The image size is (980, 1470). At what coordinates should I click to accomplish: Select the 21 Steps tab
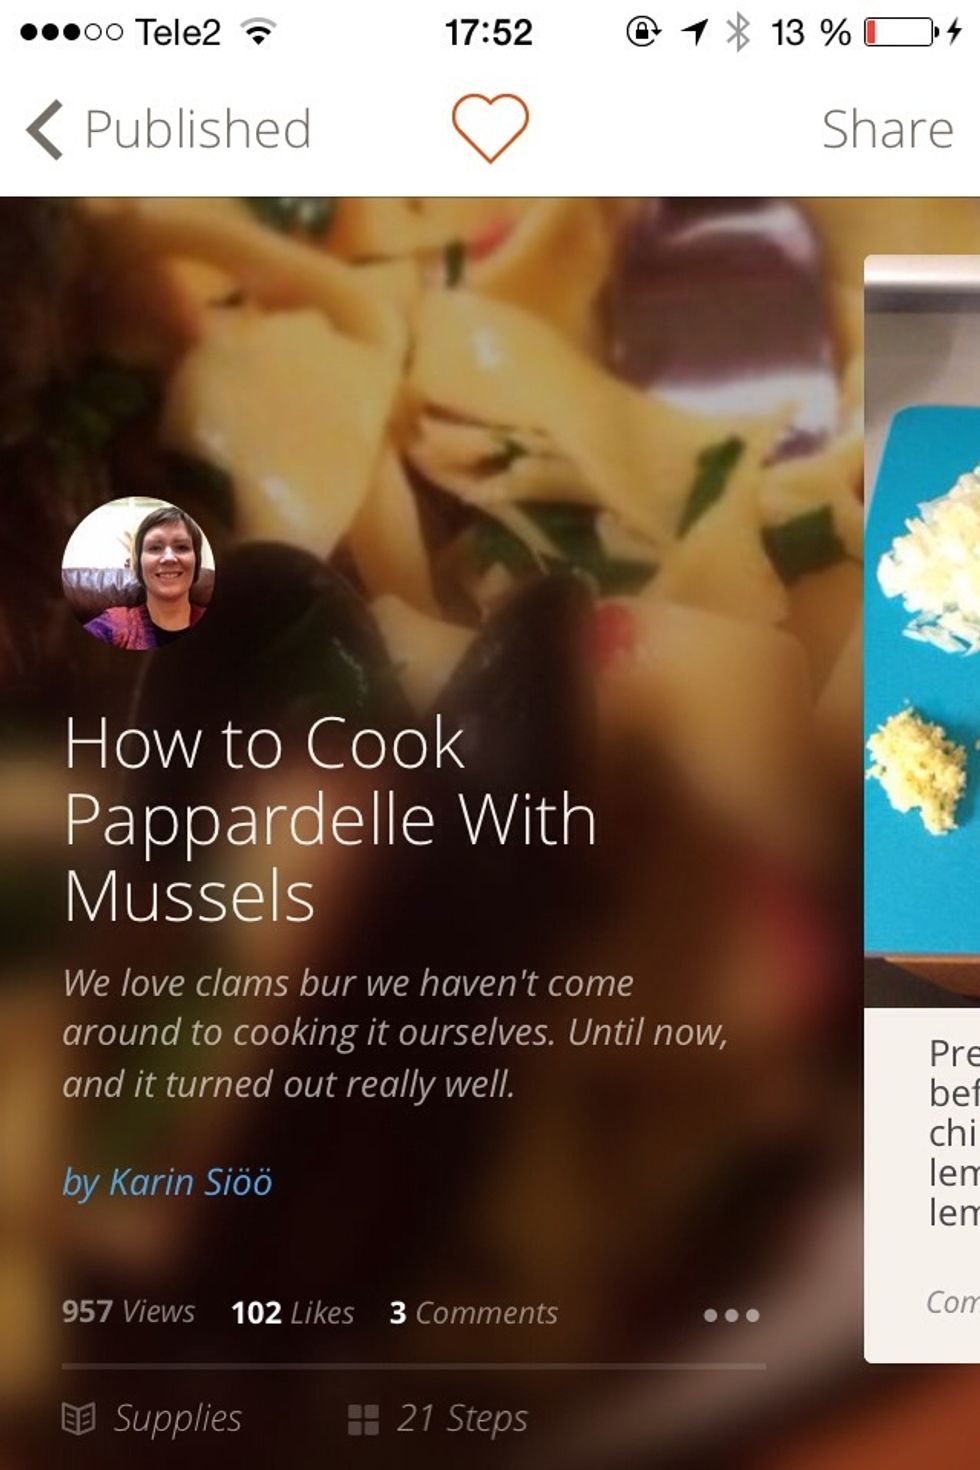pyautogui.click(x=438, y=1418)
